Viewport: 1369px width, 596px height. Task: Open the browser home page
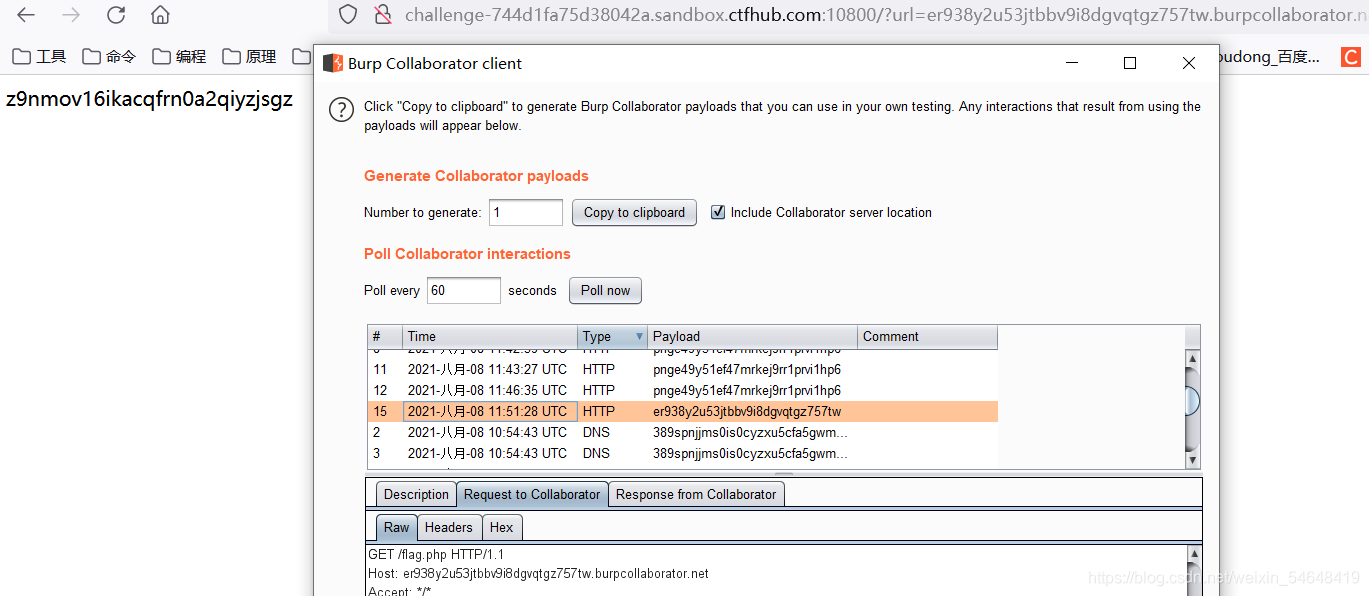[x=160, y=15]
